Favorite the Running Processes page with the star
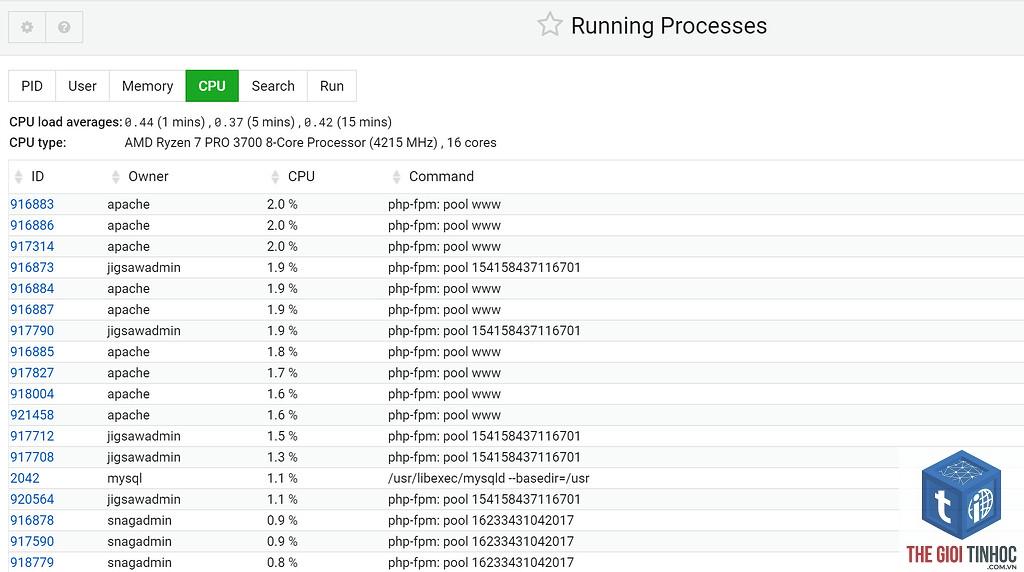The height and width of the screenshot is (572, 1024). (x=550, y=25)
